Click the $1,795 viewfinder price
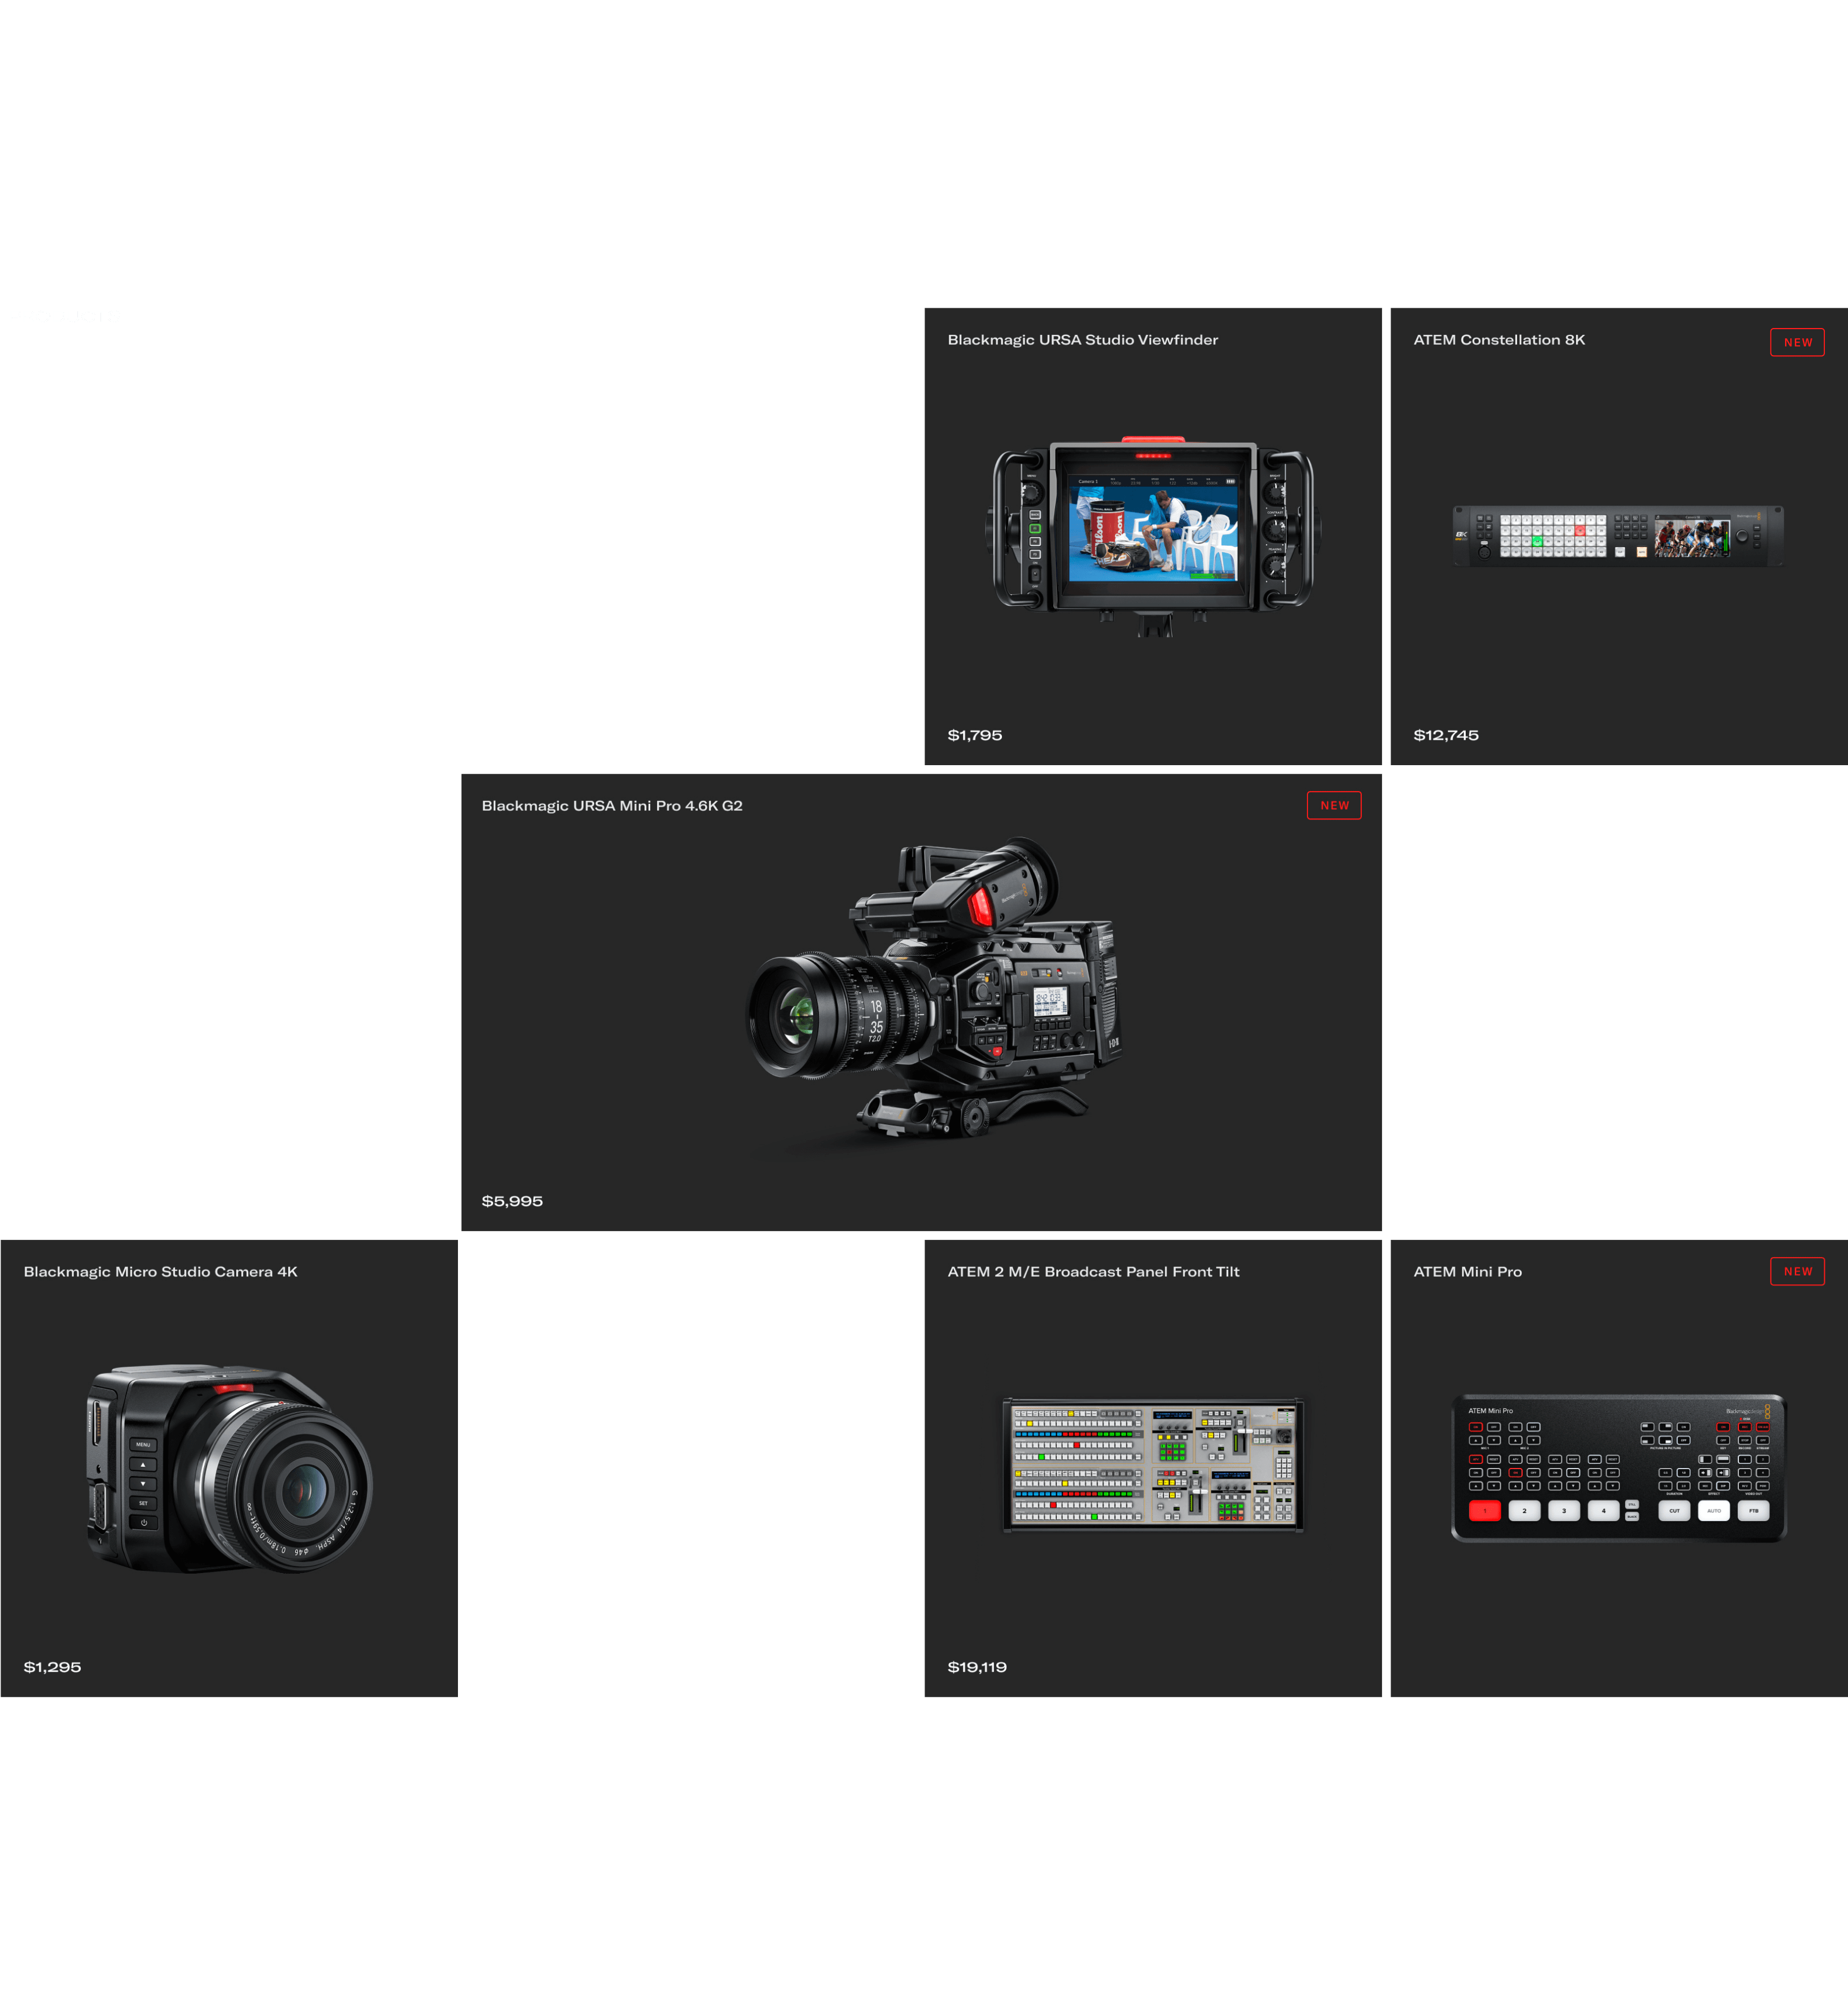This screenshot has height=2005, width=1848. tap(974, 735)
